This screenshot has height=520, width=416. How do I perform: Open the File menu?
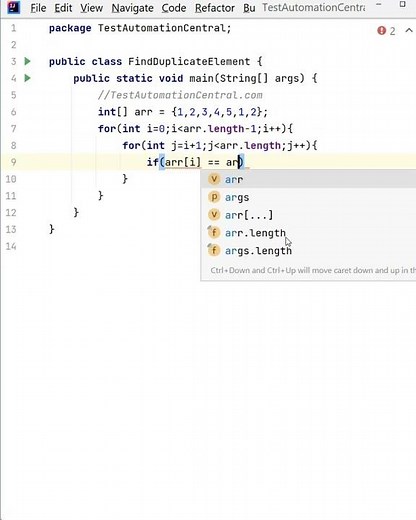(x=38, y=8)
